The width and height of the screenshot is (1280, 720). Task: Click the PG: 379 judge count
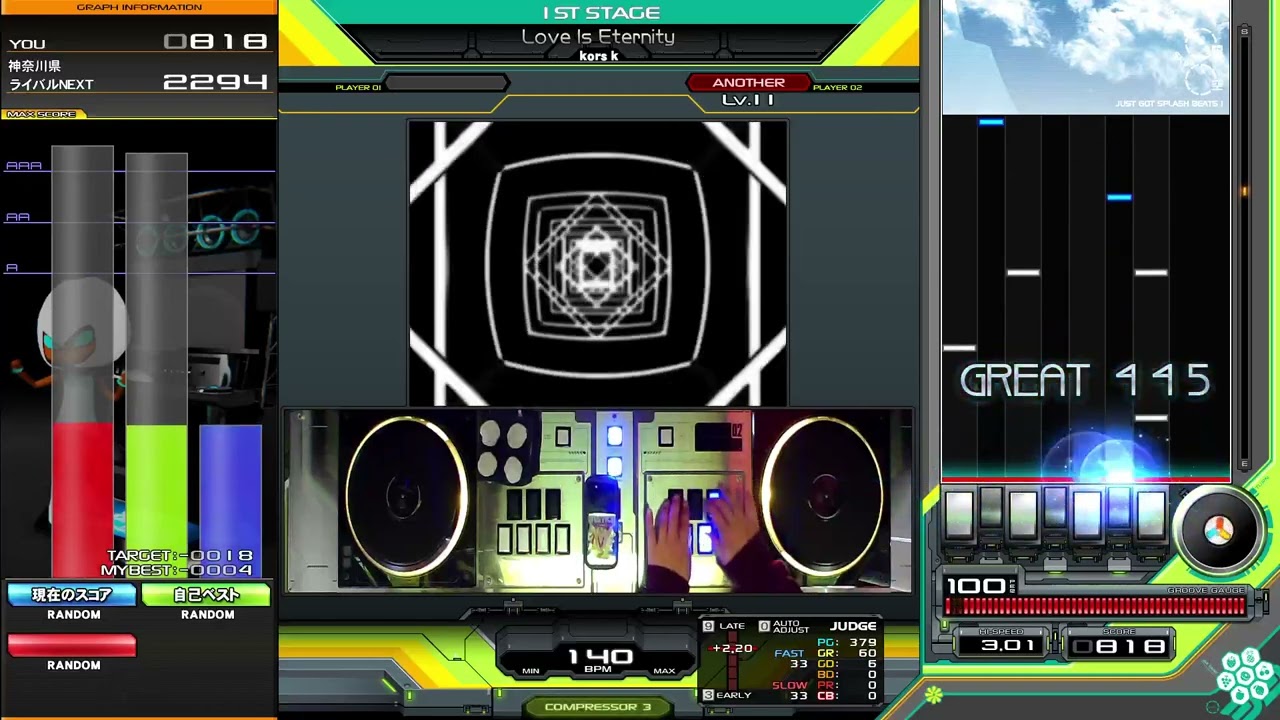pyautogui.click(x=846, y=643)
